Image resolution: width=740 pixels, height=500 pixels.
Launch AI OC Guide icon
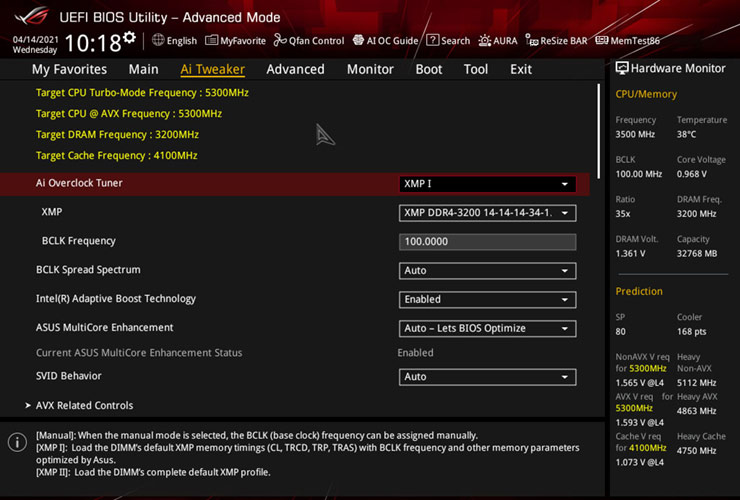358,41
